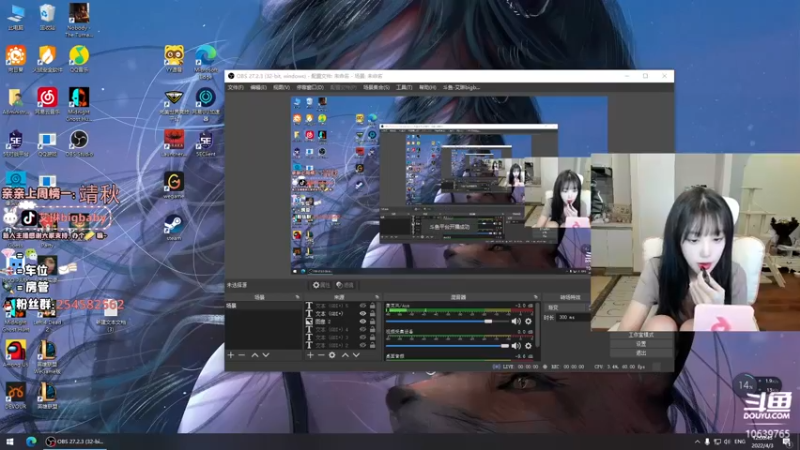Adjust the 视频采集设备 volume slider

pos(447,346)
